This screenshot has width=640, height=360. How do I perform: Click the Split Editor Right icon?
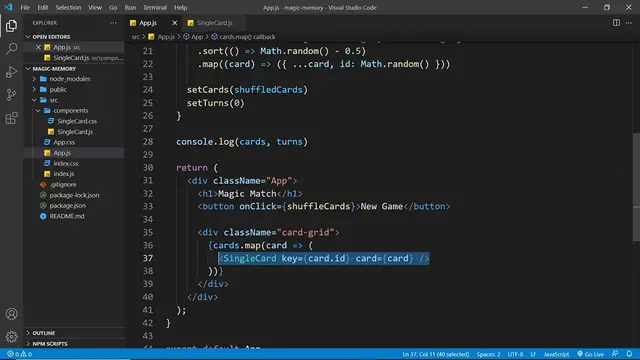tap(616, 23)
